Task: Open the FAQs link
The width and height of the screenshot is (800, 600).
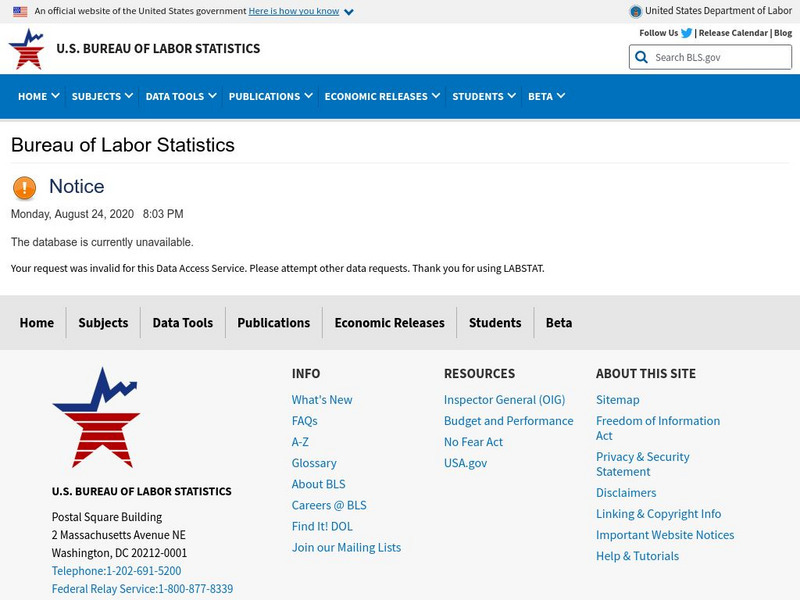Action: pos(305,421)
